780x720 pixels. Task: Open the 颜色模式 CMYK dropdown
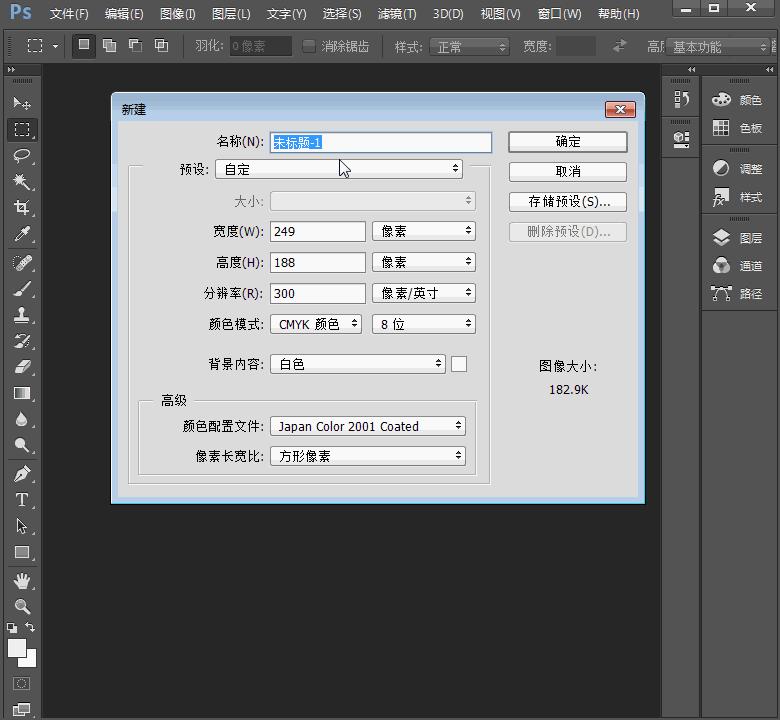[x=316, y=324]
